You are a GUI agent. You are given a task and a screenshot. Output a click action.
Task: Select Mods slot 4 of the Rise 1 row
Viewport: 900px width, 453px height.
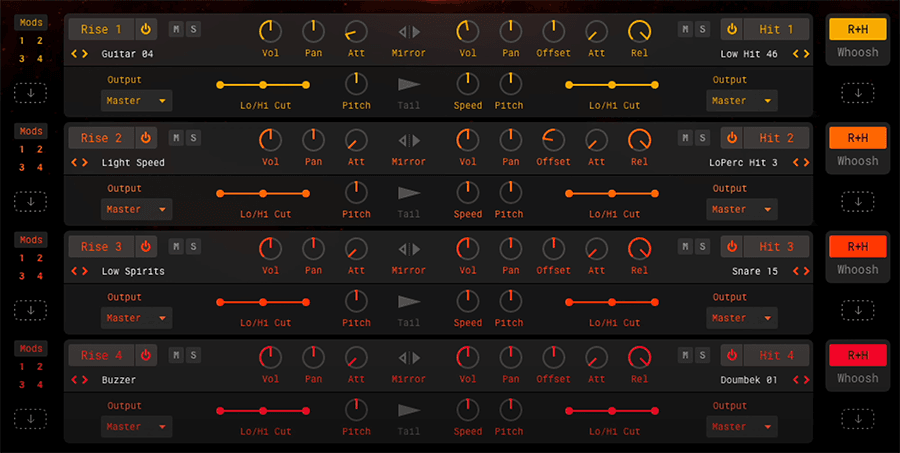pos(40,59)
